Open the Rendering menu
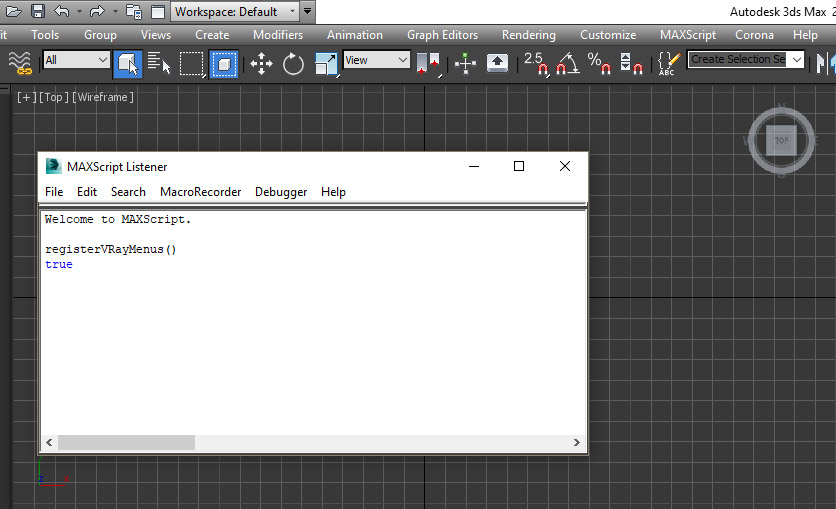Image resolution: width=836 pixels, height=509 pixels. click(x=528, y=35)
